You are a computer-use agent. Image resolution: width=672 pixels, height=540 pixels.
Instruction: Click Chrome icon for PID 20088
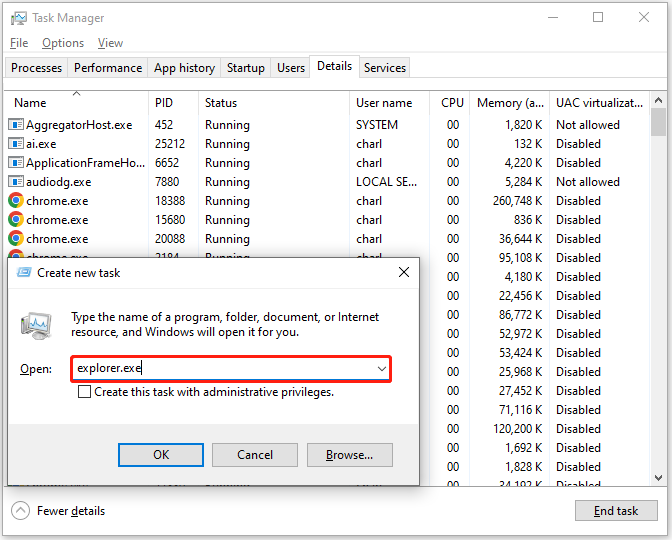pyautogui.click(x=16, y=238)
